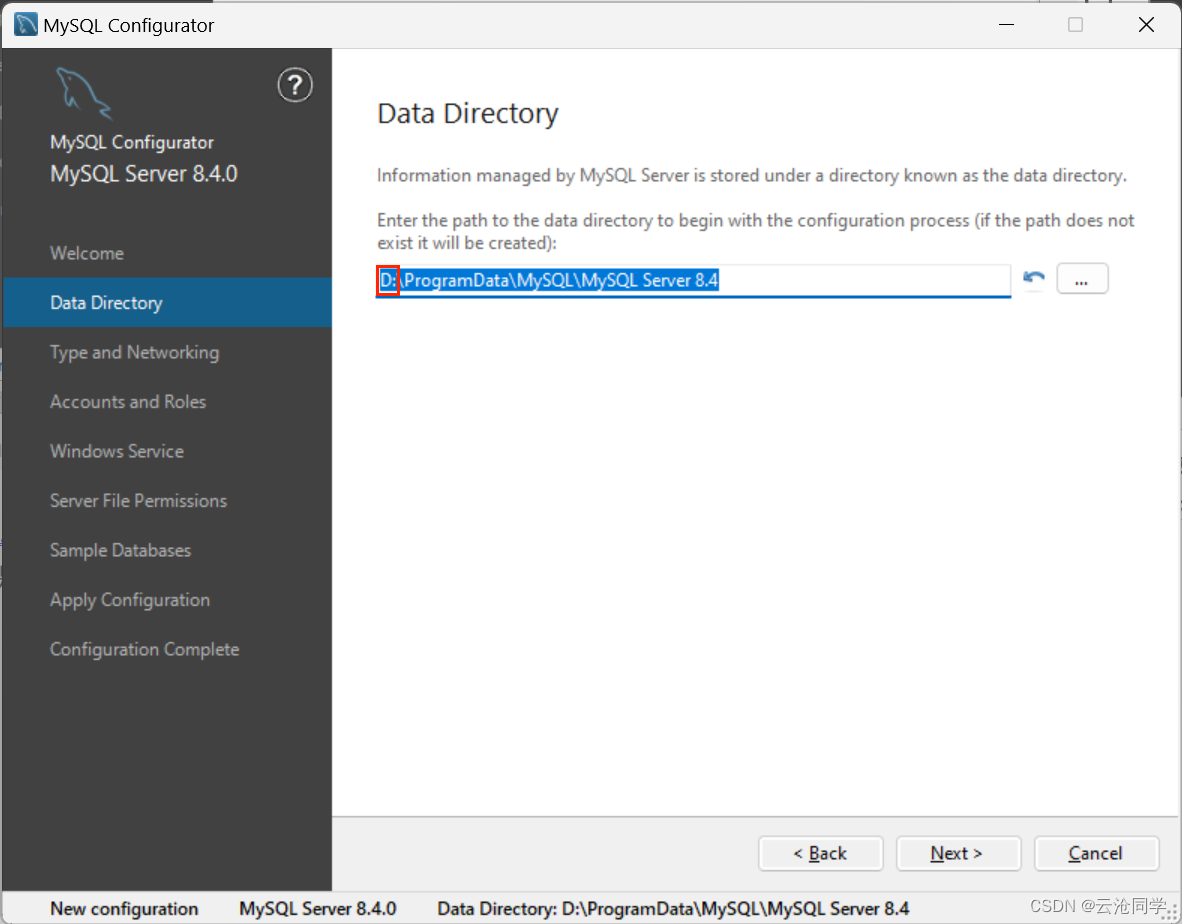Click the 'Enter the path to the data directory' instruction

pyautogui.click(x=755, y=231)
